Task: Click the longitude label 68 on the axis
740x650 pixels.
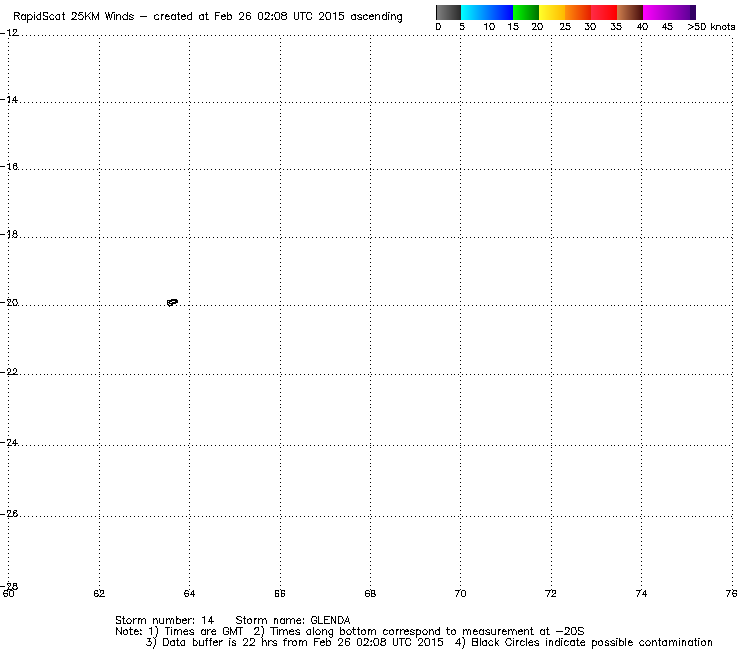Action: coord(370,593)
